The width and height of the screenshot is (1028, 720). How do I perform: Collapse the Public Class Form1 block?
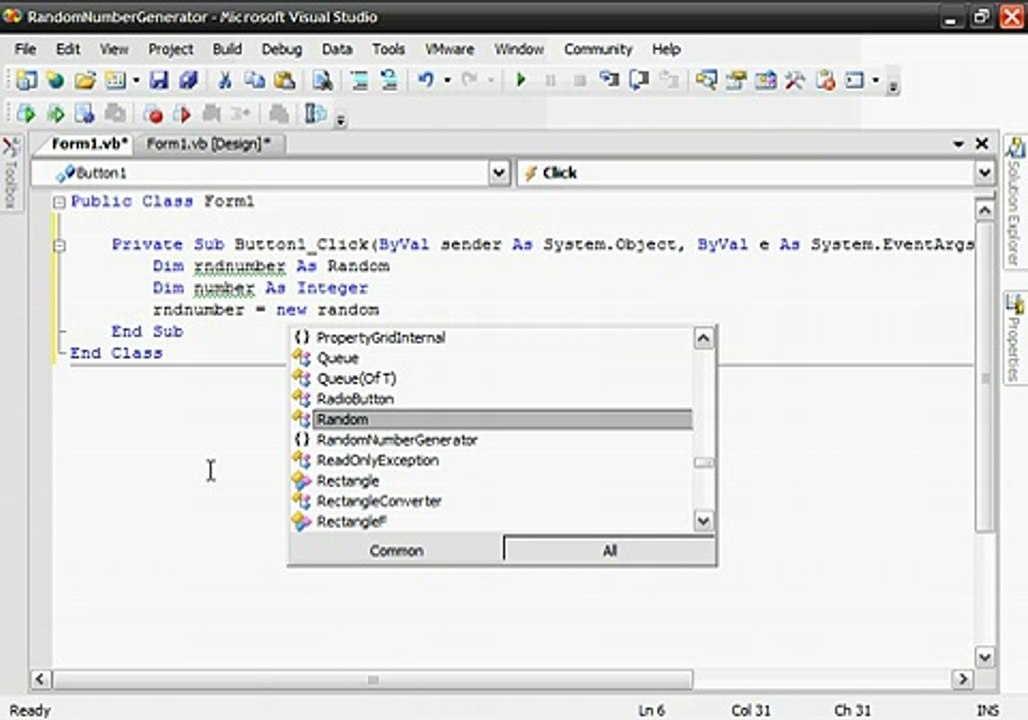[59, 202]
